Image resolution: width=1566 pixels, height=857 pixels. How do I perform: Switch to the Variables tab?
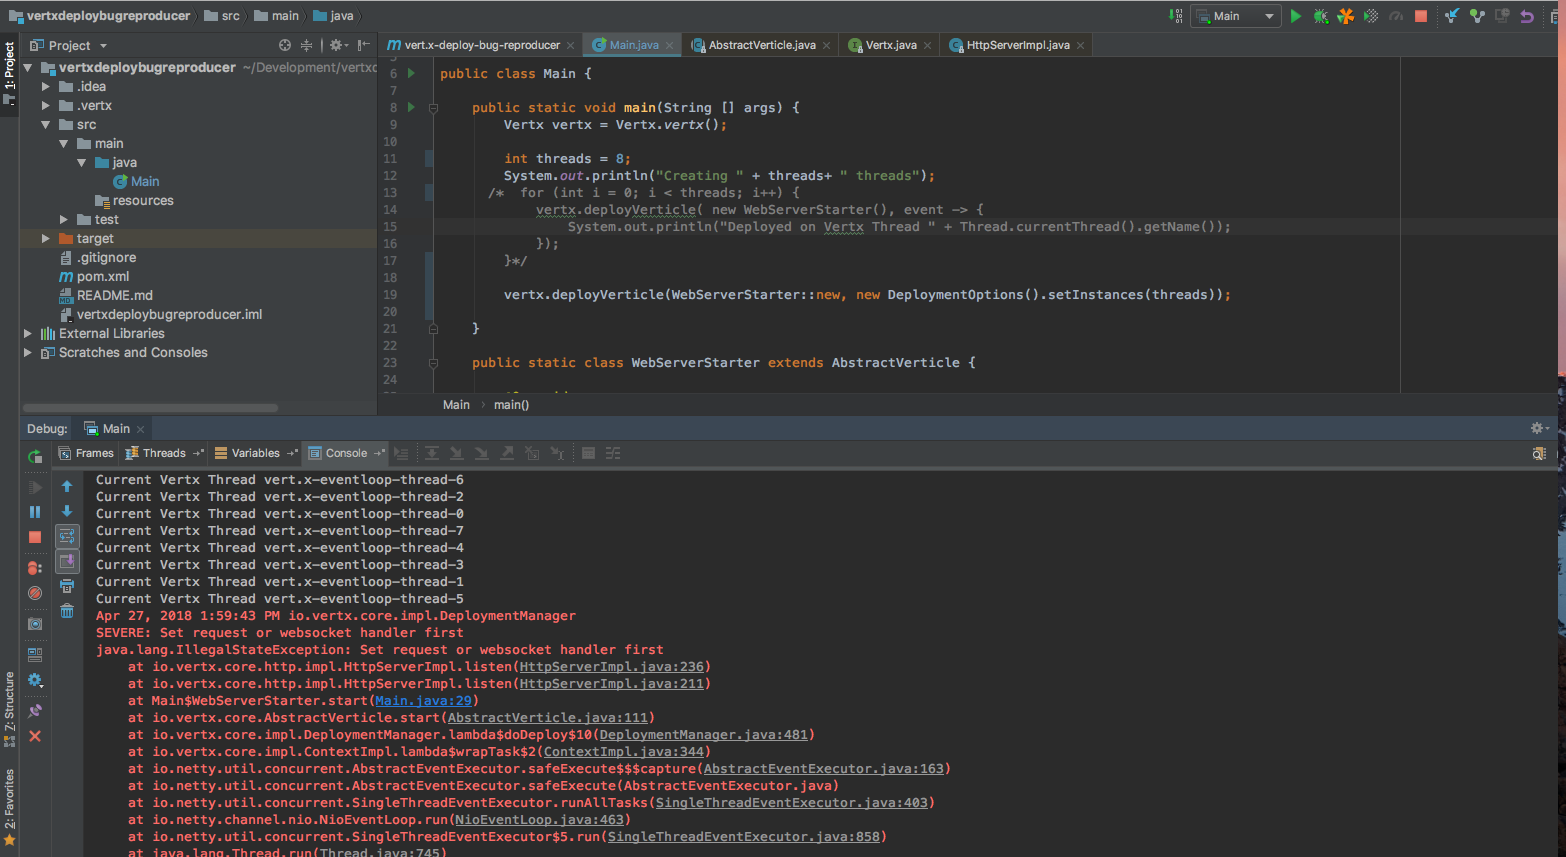coord(254,453)
